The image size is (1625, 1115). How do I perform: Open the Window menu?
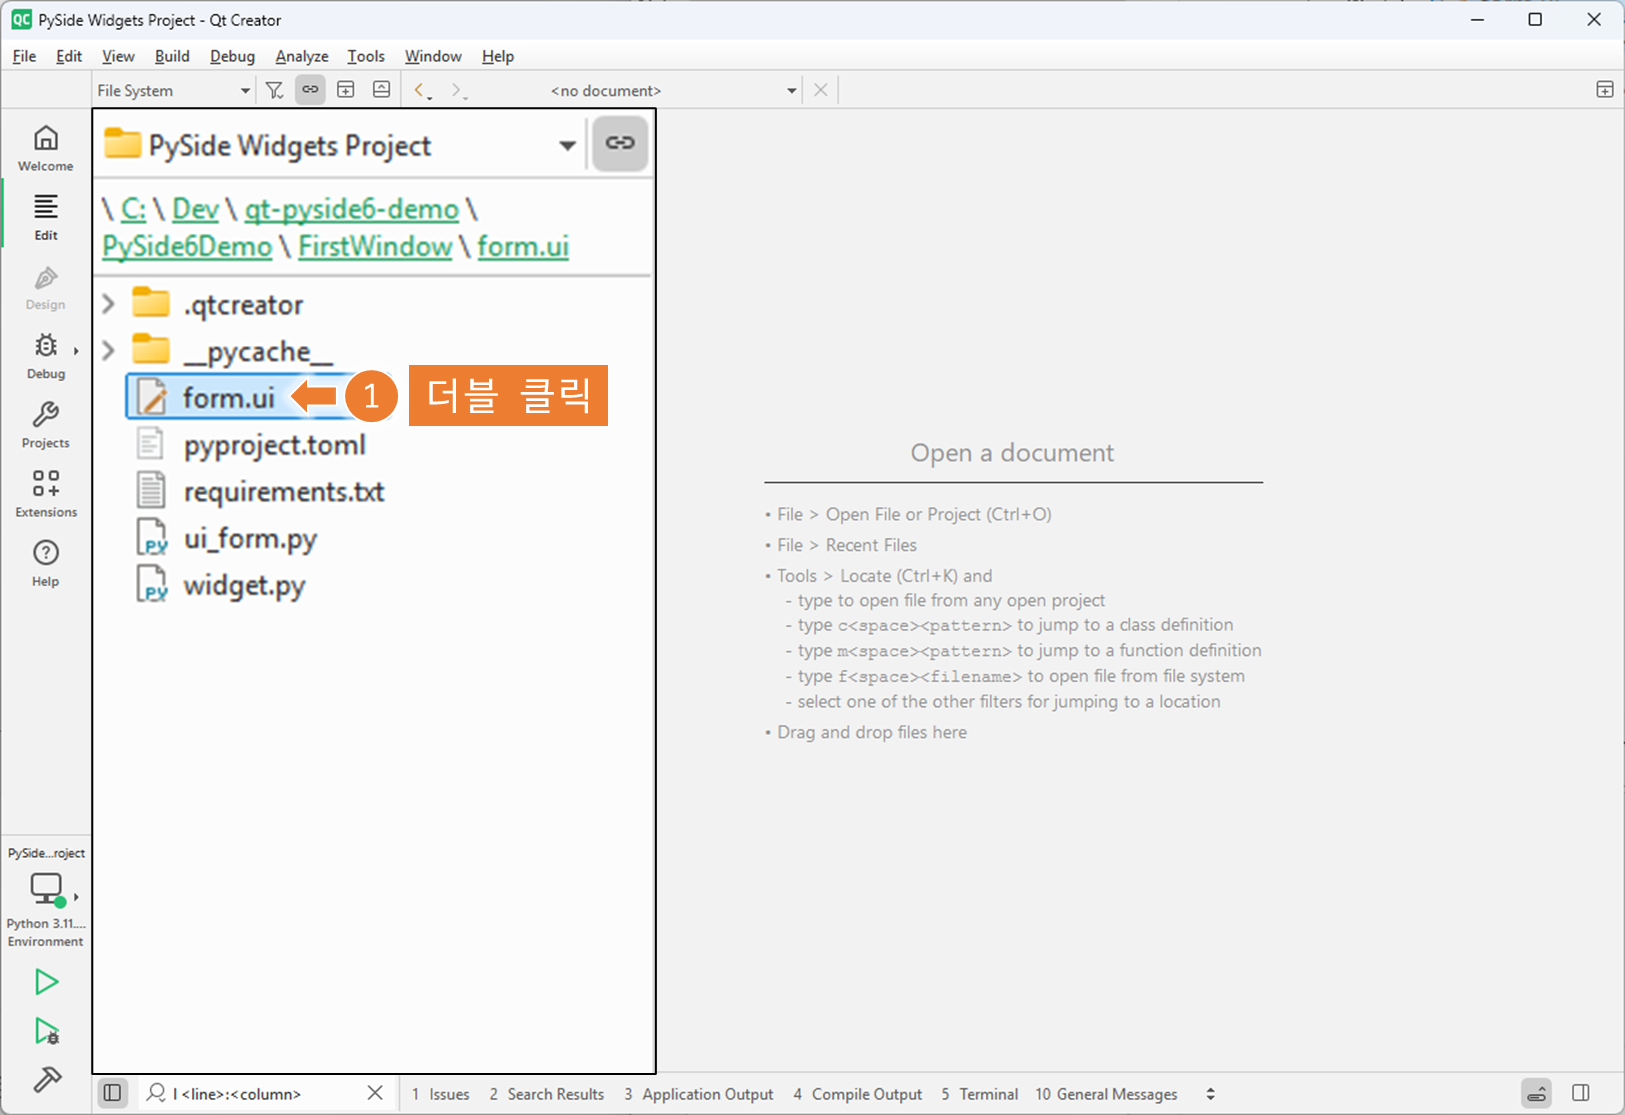point(433,56)
